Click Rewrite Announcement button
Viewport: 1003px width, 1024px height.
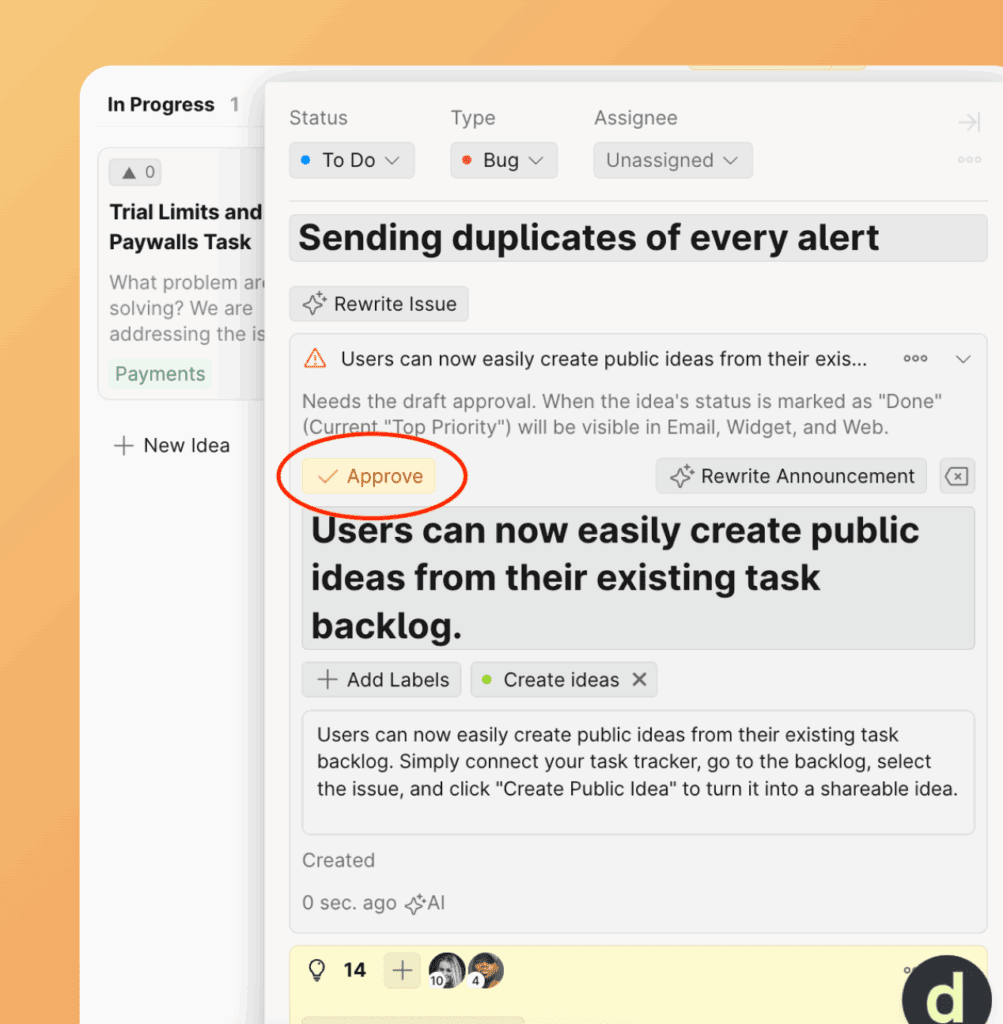(791, 477)
